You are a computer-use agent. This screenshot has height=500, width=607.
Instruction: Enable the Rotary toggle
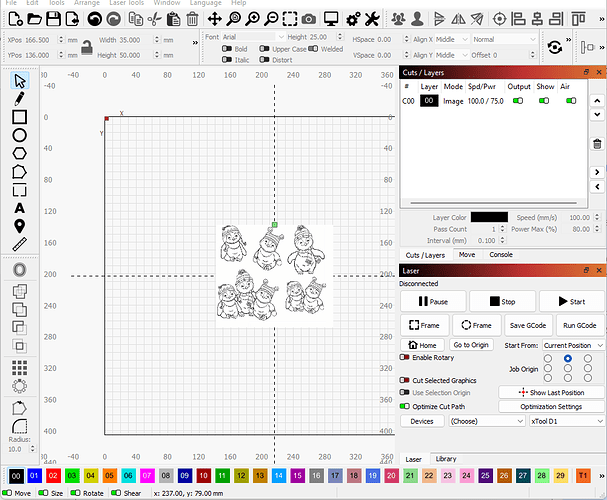[405, 357]
